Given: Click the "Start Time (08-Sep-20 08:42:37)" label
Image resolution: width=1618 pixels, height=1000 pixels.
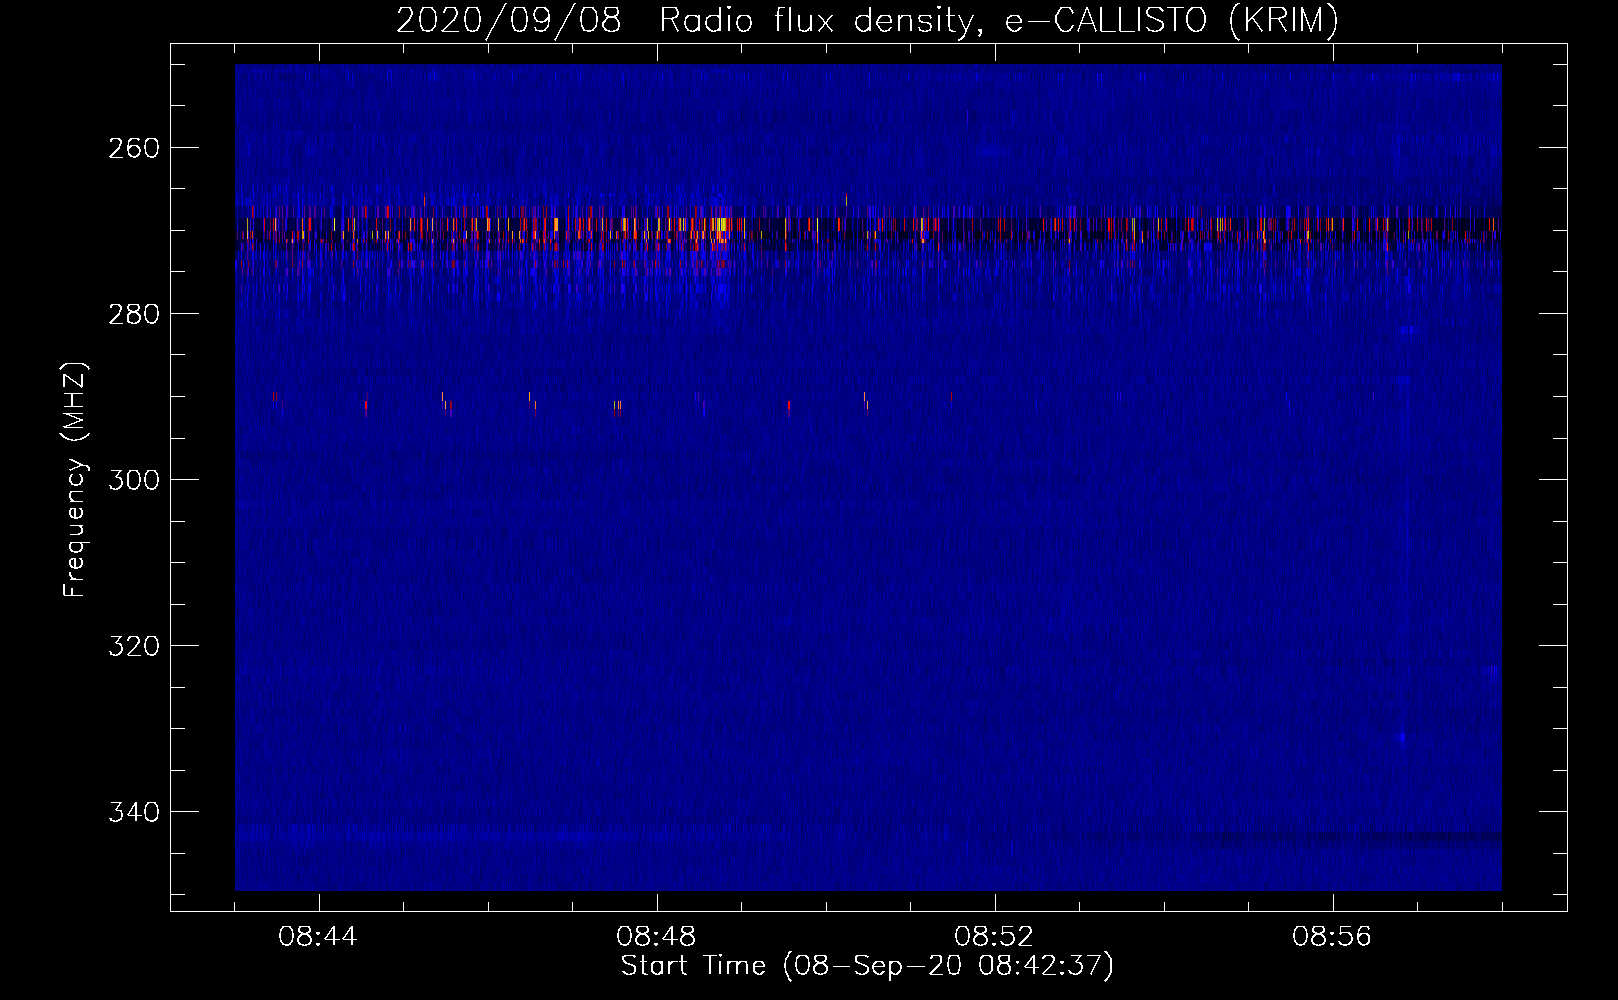Looking at the screenshot, I should pyautogui.click(x=867, y=966).
